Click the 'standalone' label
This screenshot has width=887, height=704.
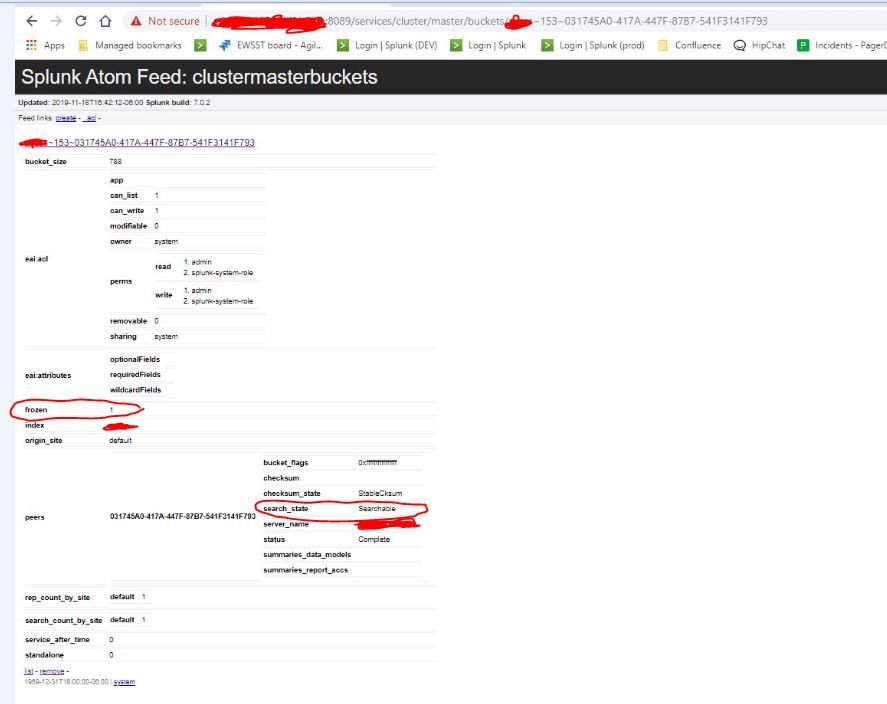(45, 655)
